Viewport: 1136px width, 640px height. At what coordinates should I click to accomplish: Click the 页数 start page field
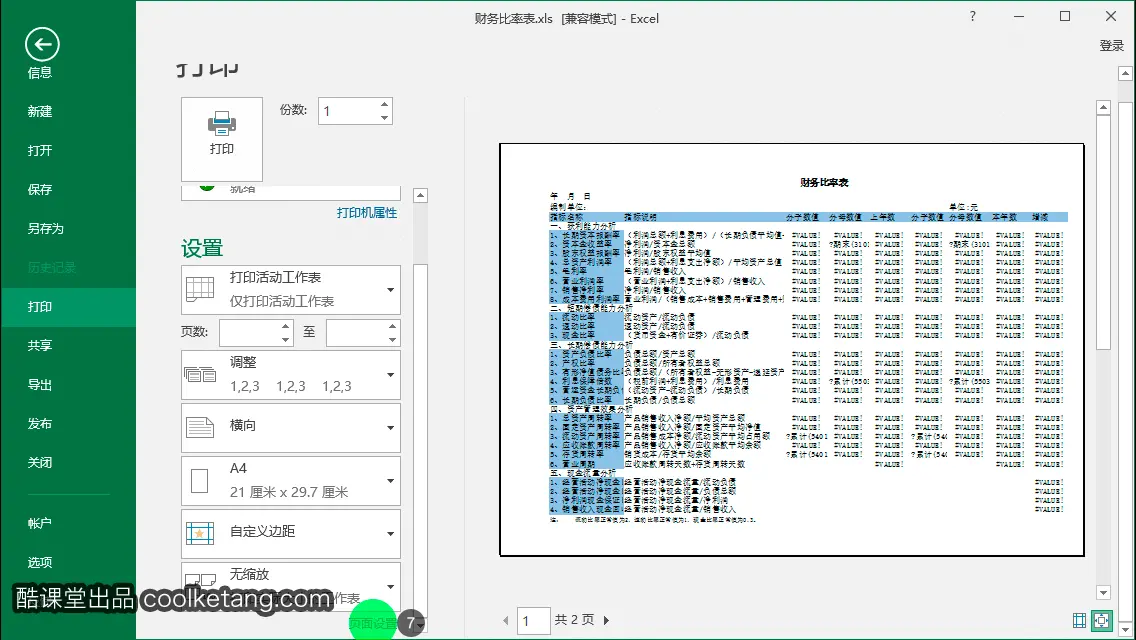click(x=249, y=333)
